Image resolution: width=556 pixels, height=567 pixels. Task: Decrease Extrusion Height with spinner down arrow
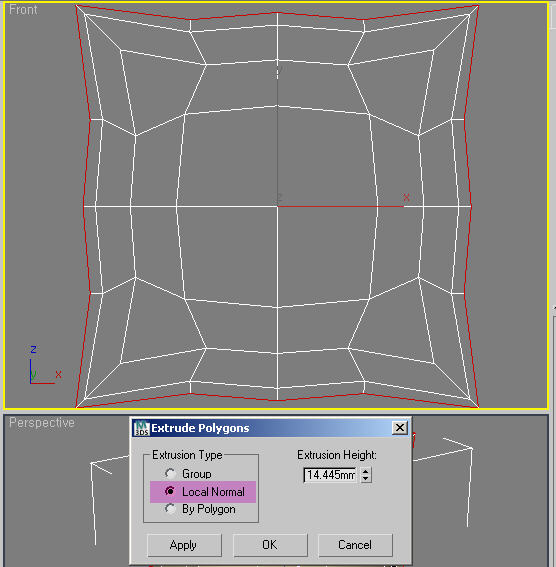tap(366, 478)
